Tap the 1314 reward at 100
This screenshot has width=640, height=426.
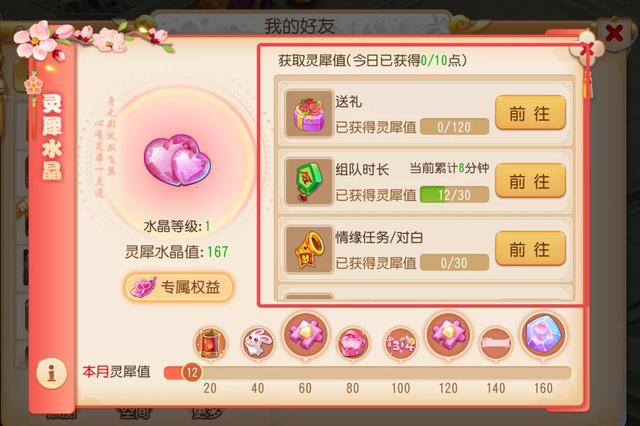pyautogui.click(x=401, y=343)
